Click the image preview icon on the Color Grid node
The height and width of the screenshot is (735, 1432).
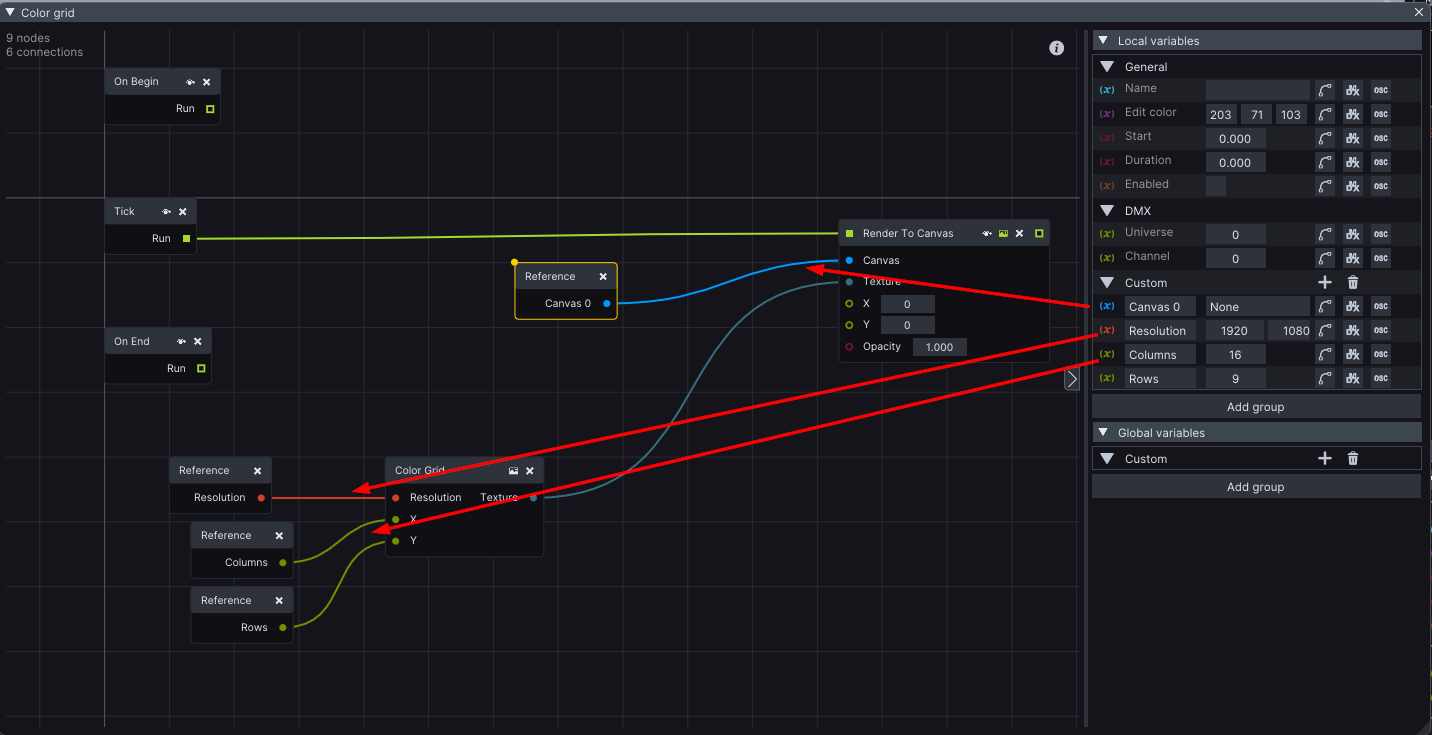(513, 471)
